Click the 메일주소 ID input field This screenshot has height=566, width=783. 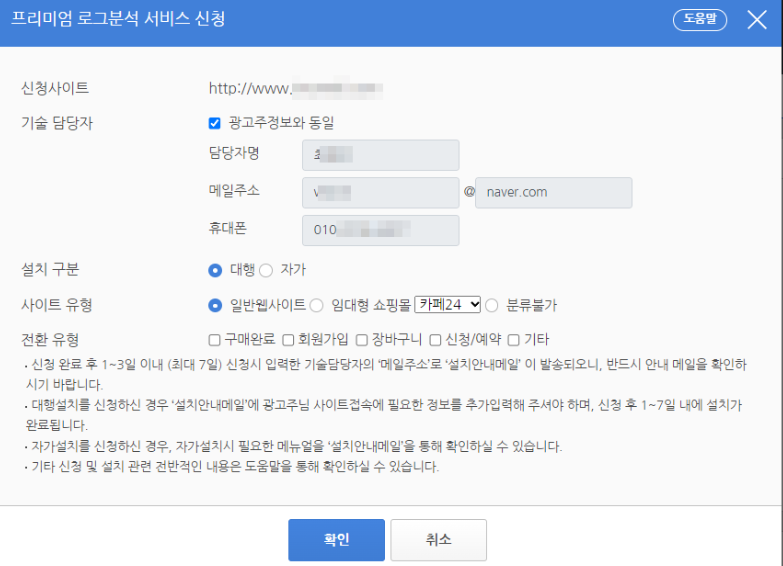point(380,192)
